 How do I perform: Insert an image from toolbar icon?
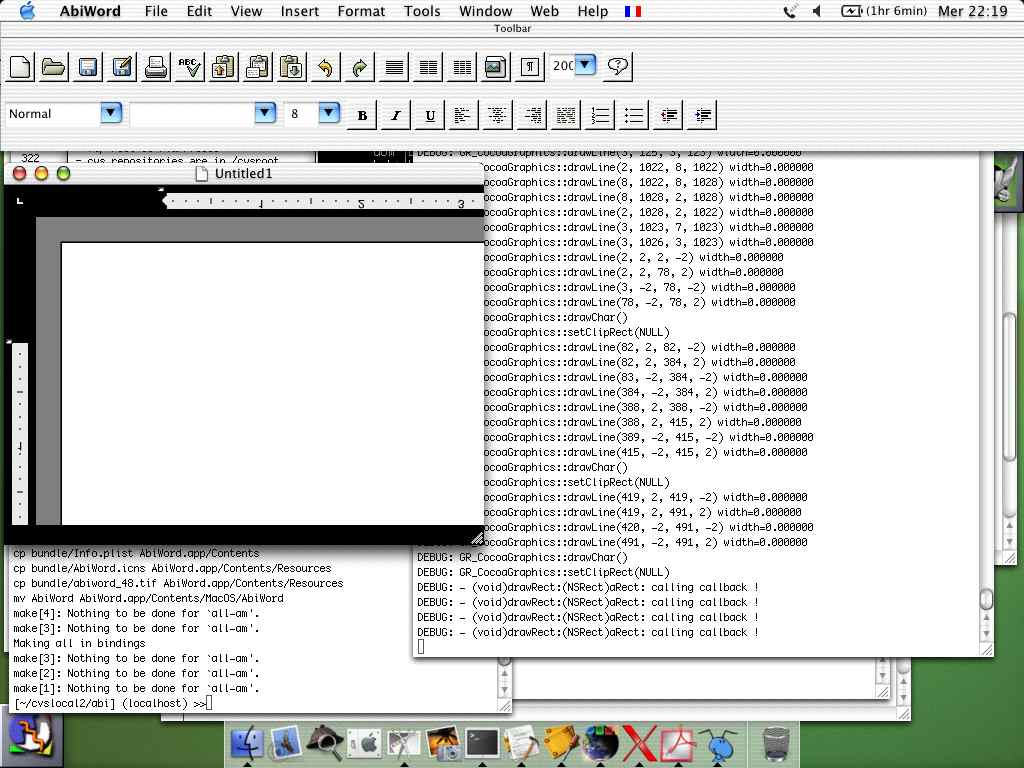(x=496, y=67)
